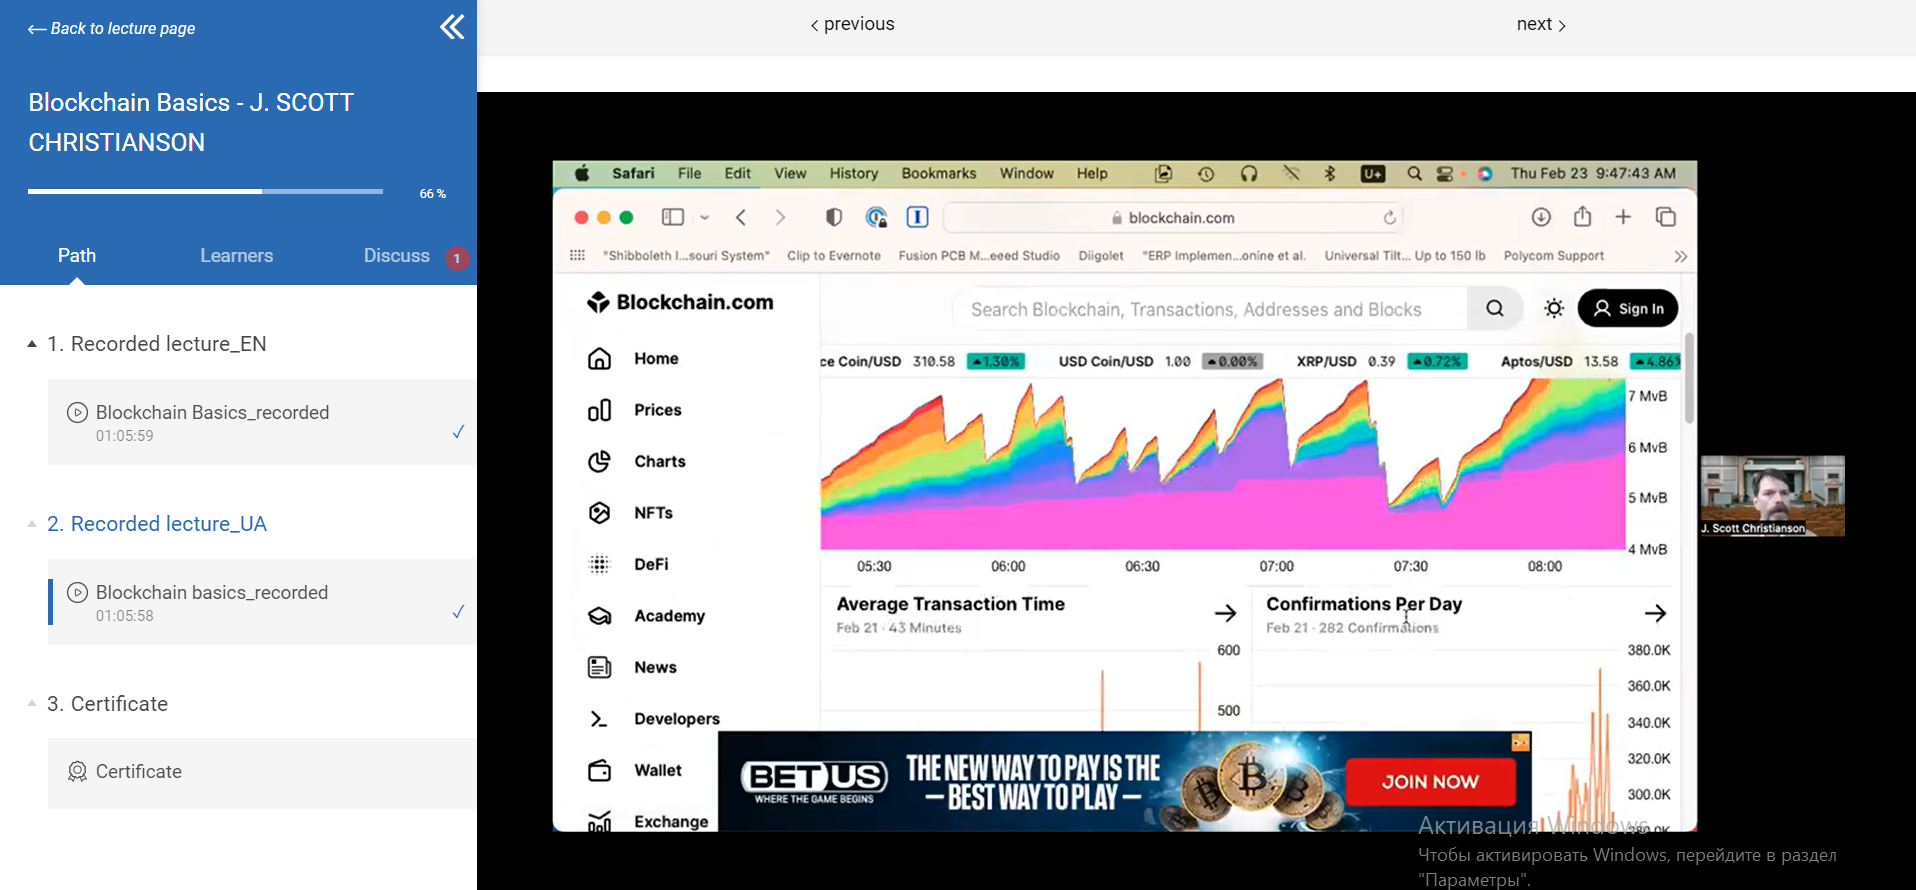The image size is (1916, 890).
Task: Click the course progress bar
Action: pos(205,191)
